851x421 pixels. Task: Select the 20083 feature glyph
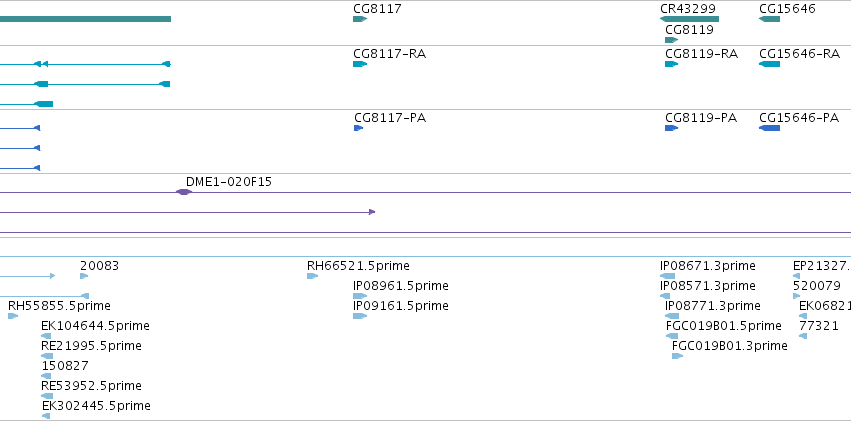(x=84, y=276)
